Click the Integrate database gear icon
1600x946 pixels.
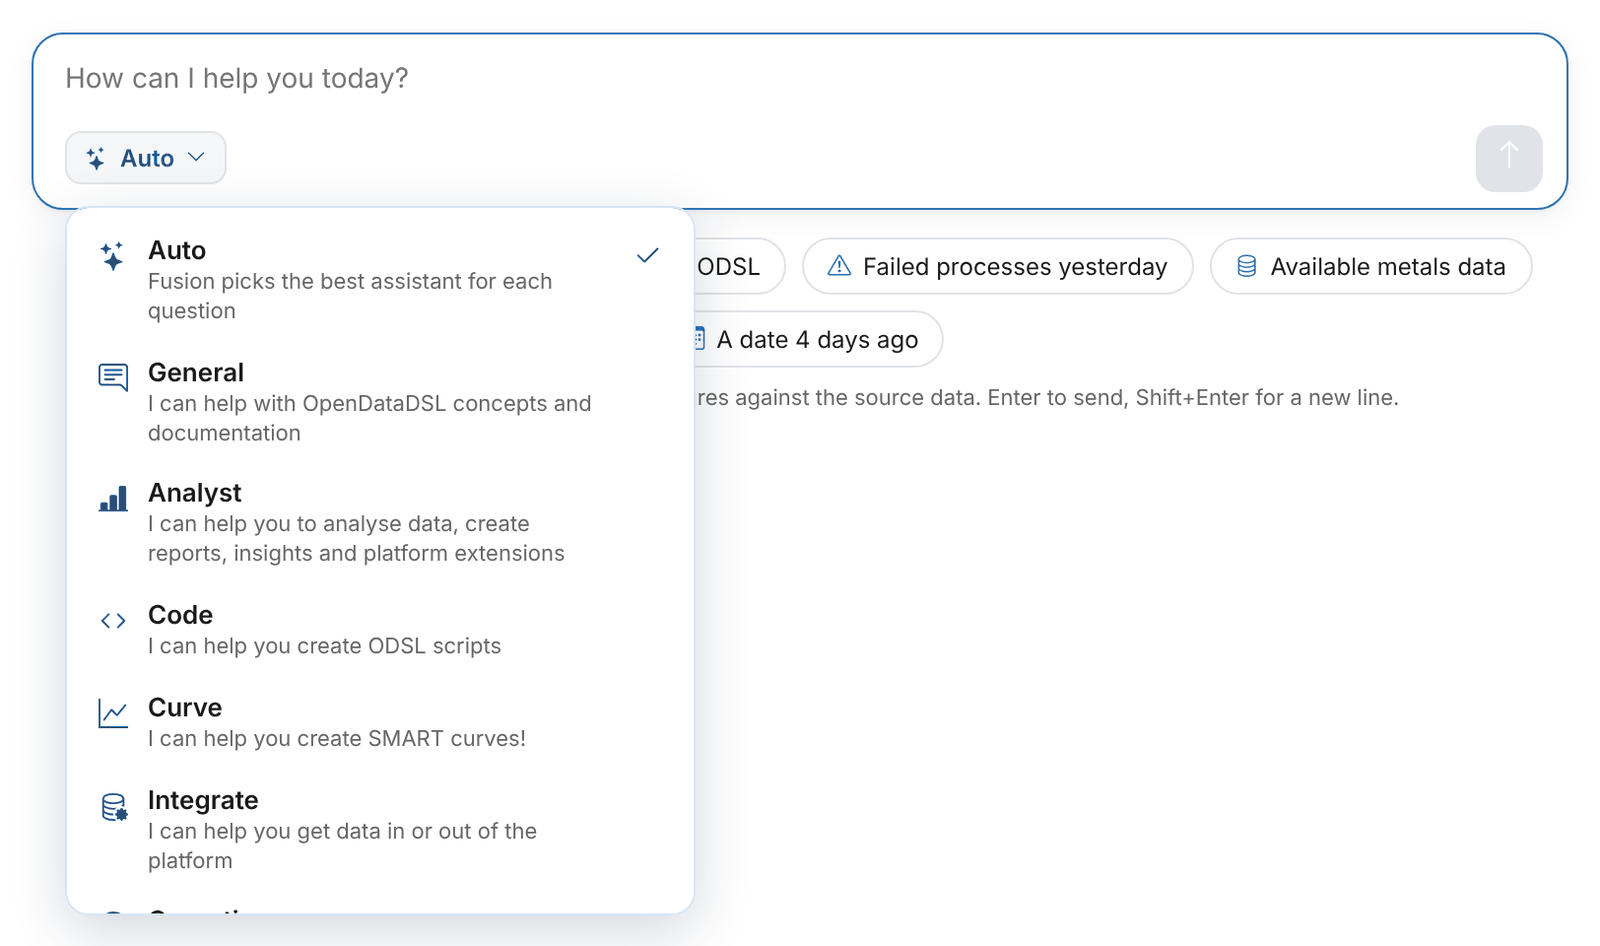114,807
